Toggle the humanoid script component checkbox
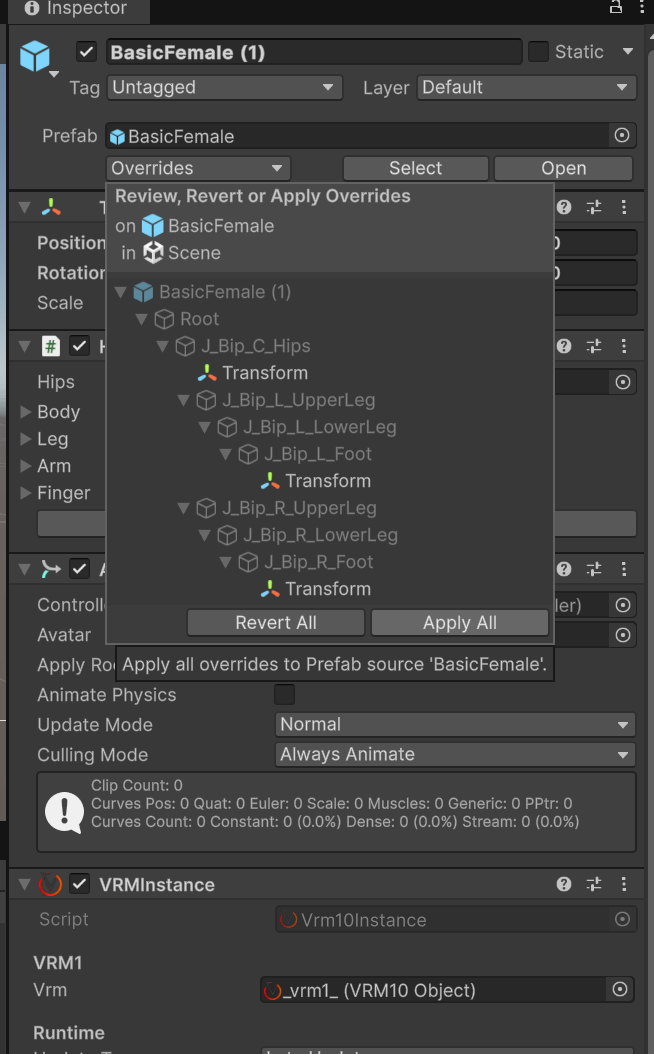The height and width of the screenshot is (1054, 654). point(79,346)
